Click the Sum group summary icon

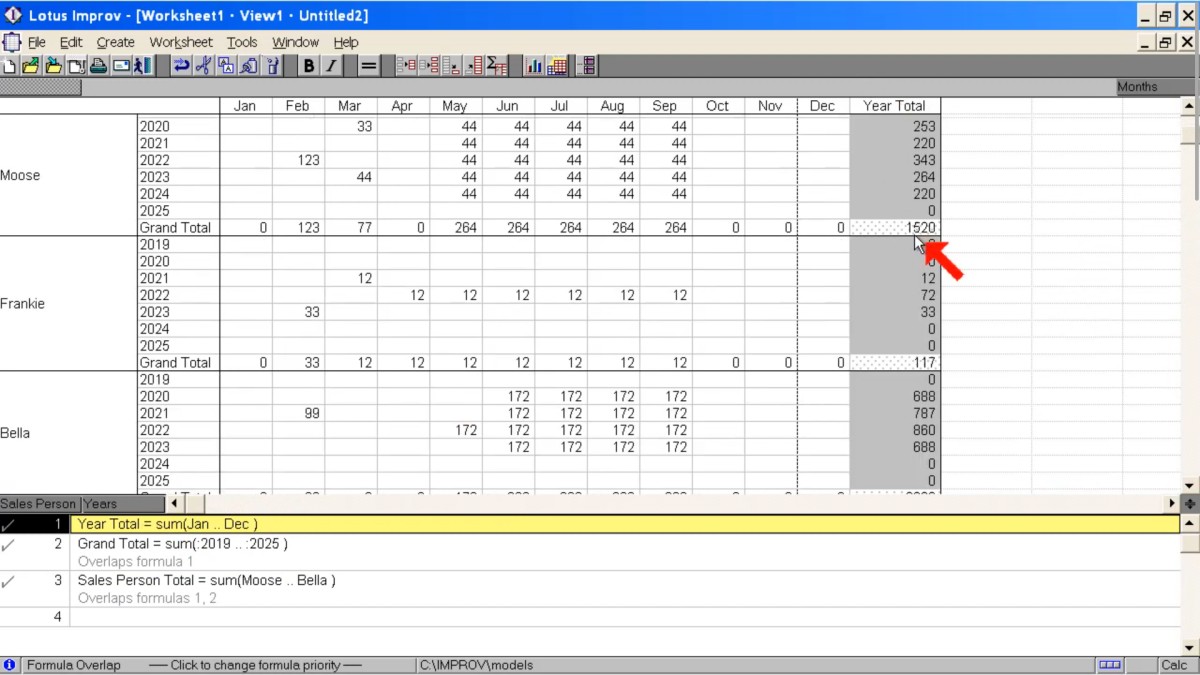[497, 66]
